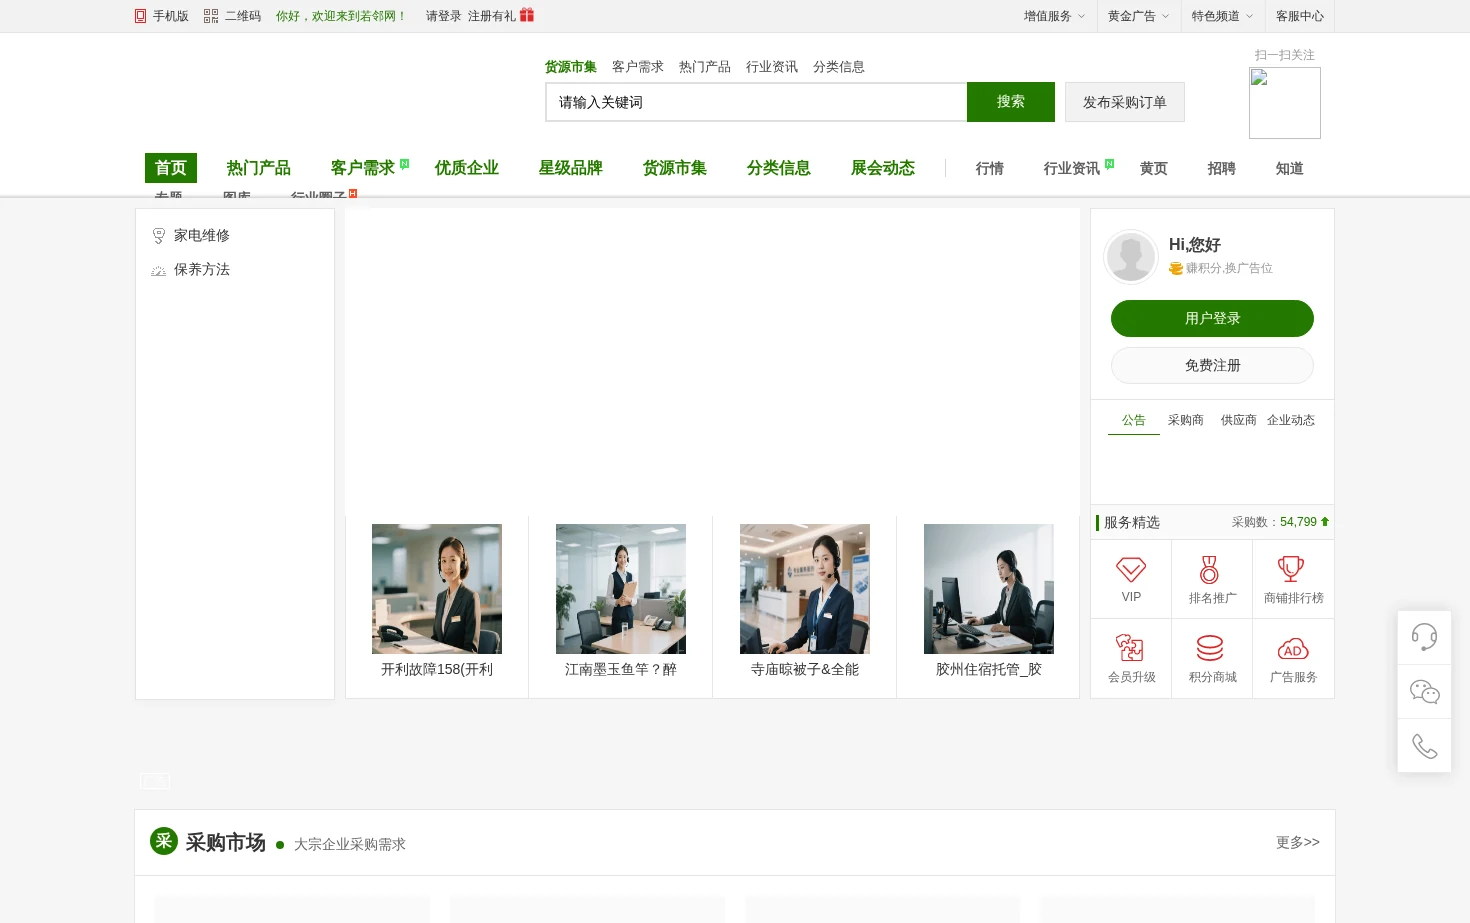Select the 客户需求 search tab
This screenshot has height=923, width=1470.
(638, 67)
